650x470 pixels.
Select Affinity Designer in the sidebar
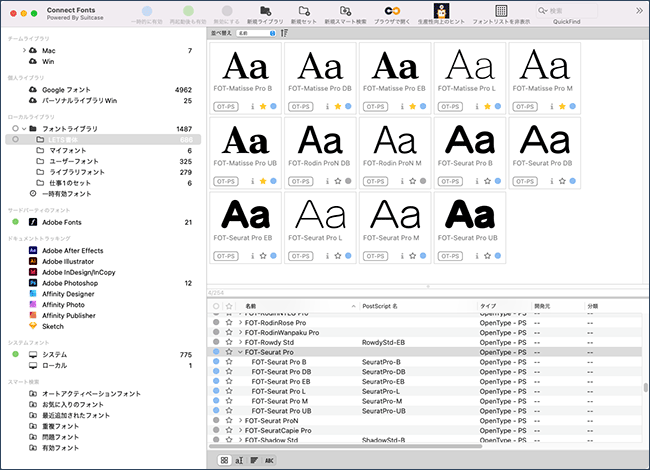68,294
